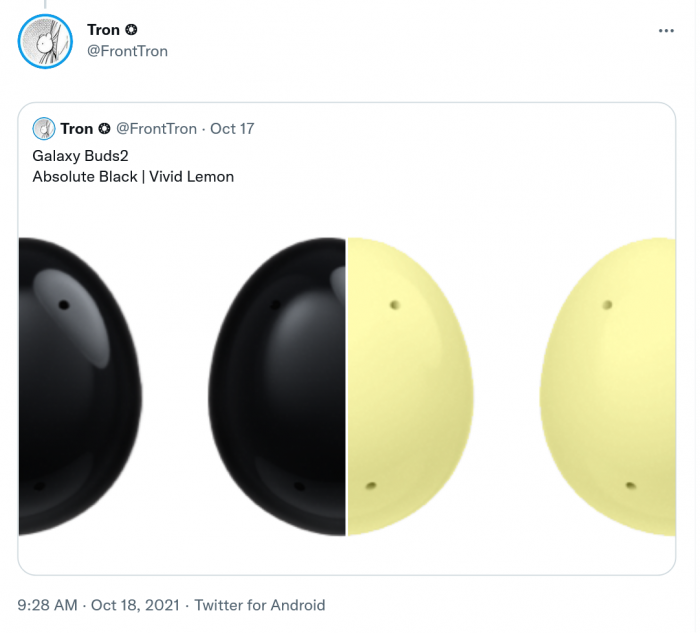Viewport: 700px width, 633px height.
Task: Open the quoted tweet's "Oct 17" date
Action: coord(232,129)
